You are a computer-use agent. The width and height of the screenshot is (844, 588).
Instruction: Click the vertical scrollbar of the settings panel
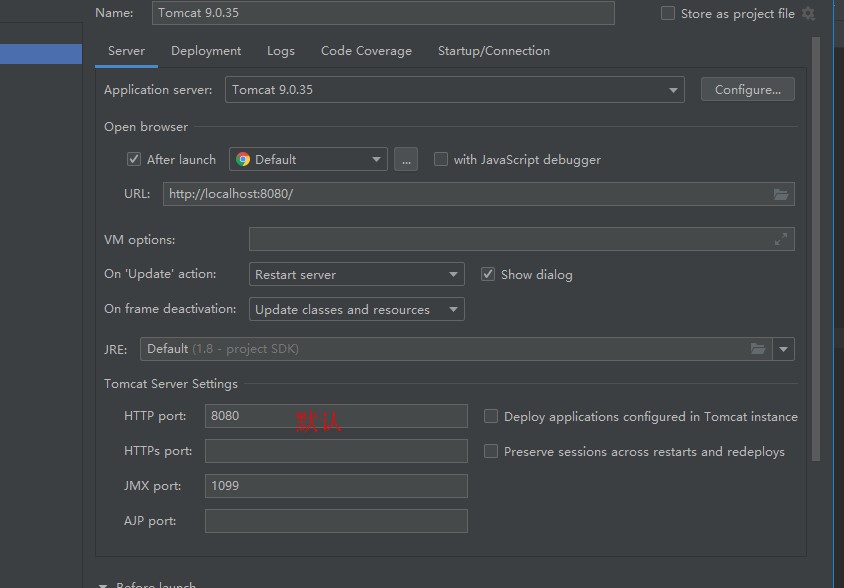816,249
